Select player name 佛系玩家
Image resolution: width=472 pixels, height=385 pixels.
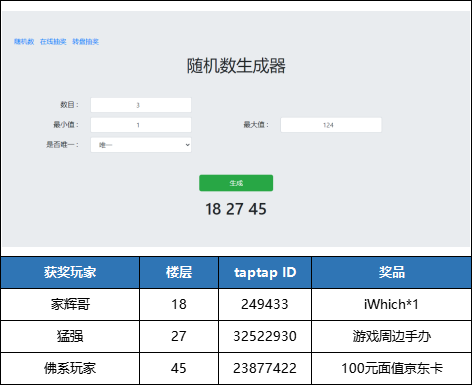pyautogui.click(x=70, y=368)
